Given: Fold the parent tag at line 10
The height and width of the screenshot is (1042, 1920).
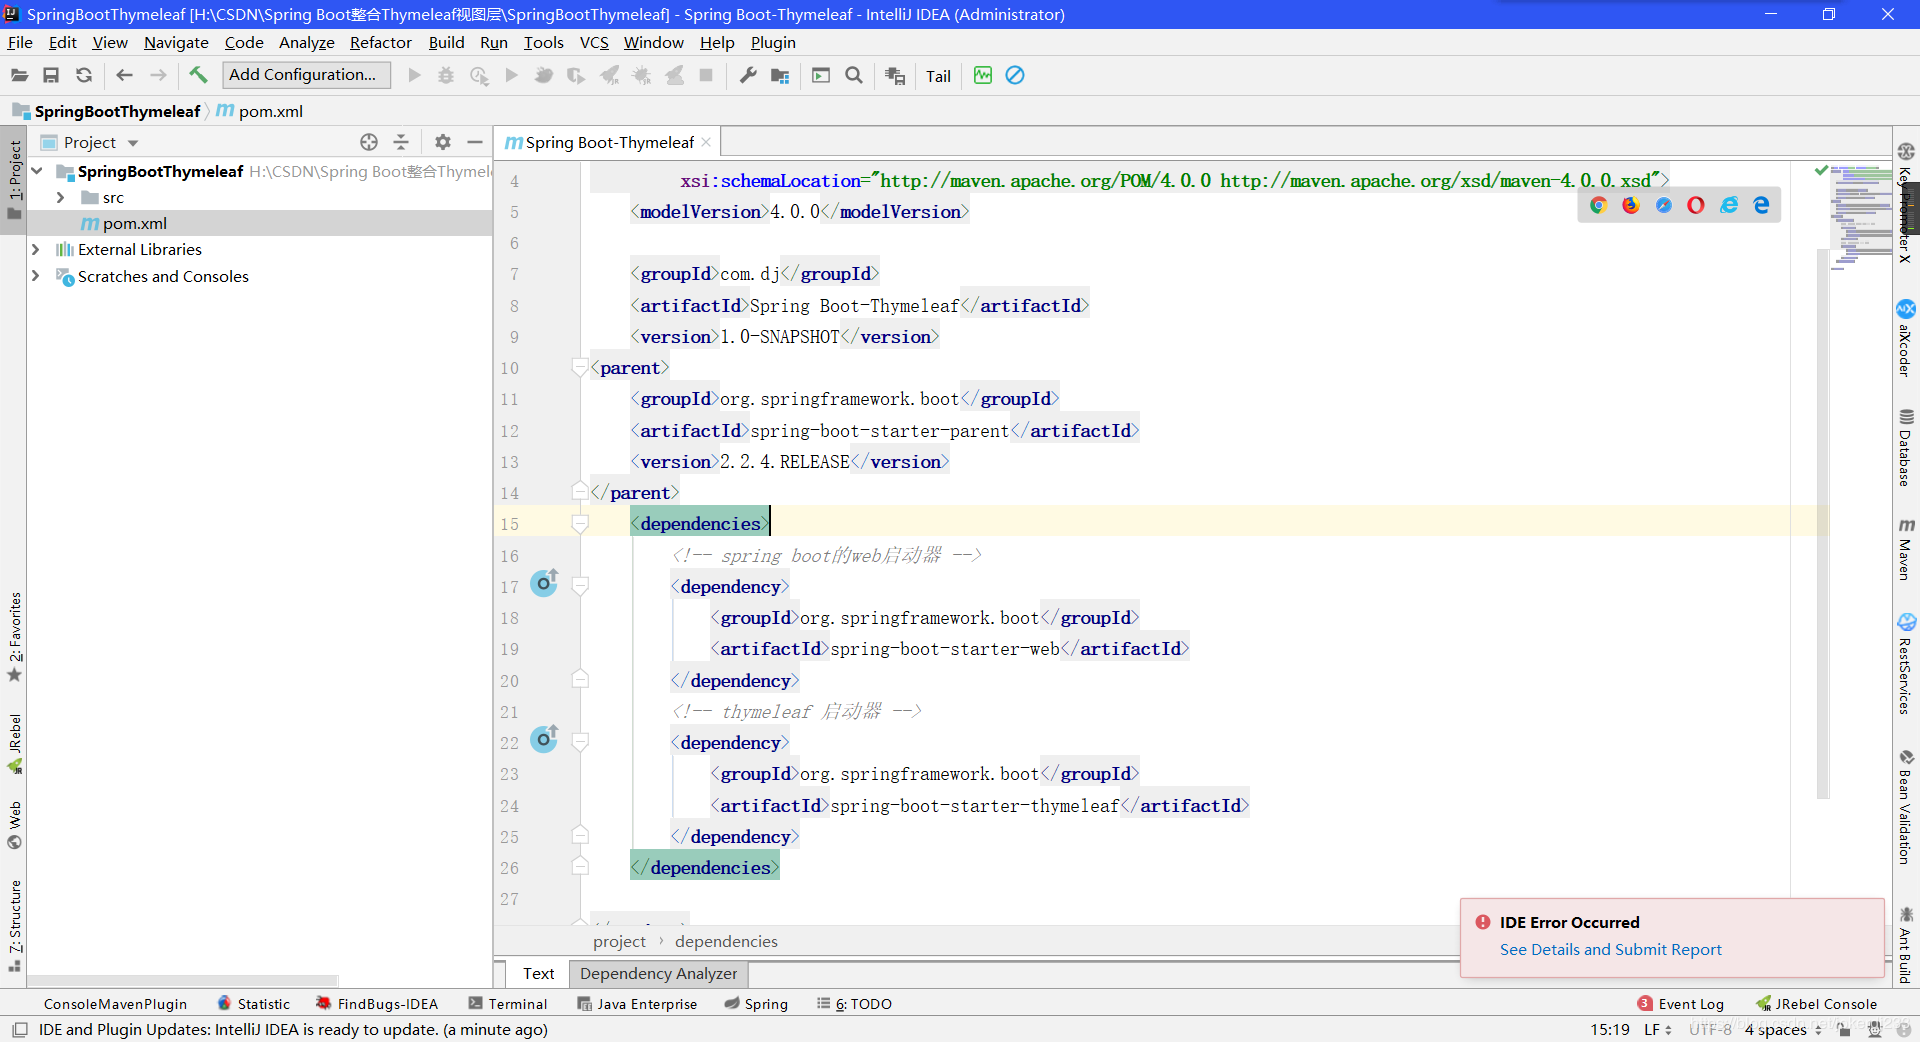Looking at the screenshot, I should pyautogui.click(x=580, y=367).
